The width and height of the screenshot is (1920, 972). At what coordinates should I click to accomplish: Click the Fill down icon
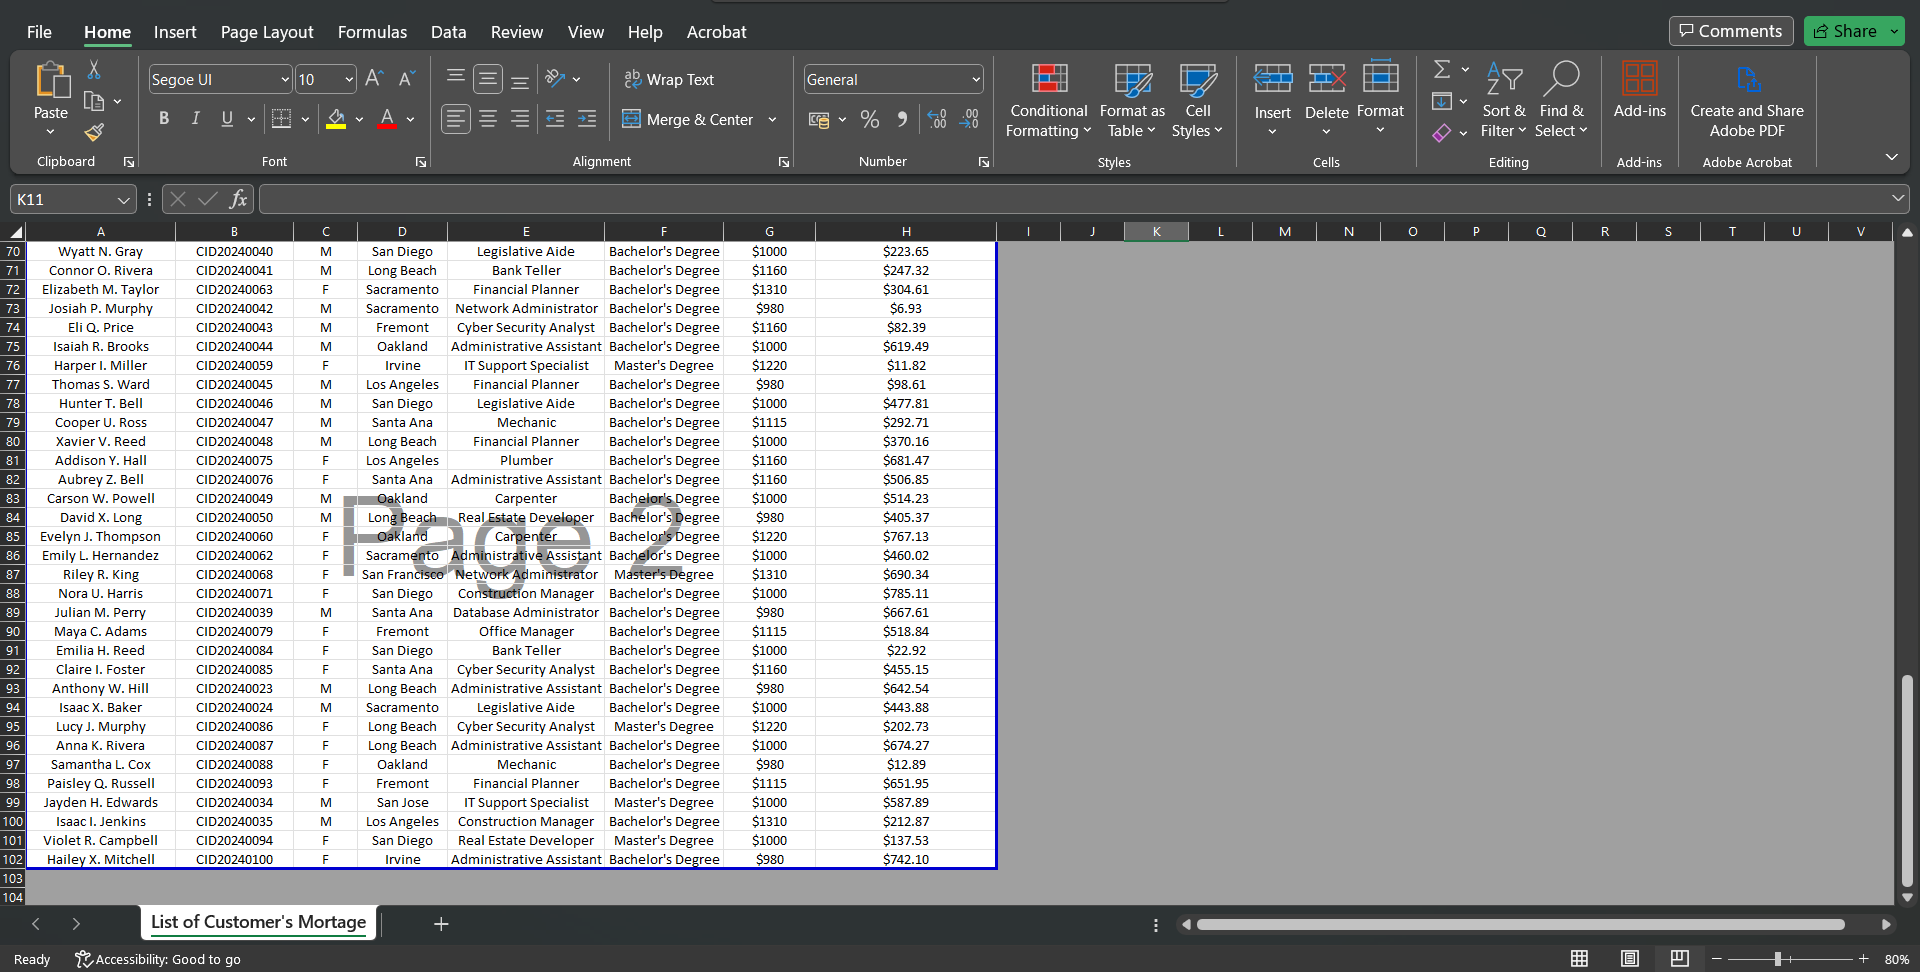[1442, 101]
